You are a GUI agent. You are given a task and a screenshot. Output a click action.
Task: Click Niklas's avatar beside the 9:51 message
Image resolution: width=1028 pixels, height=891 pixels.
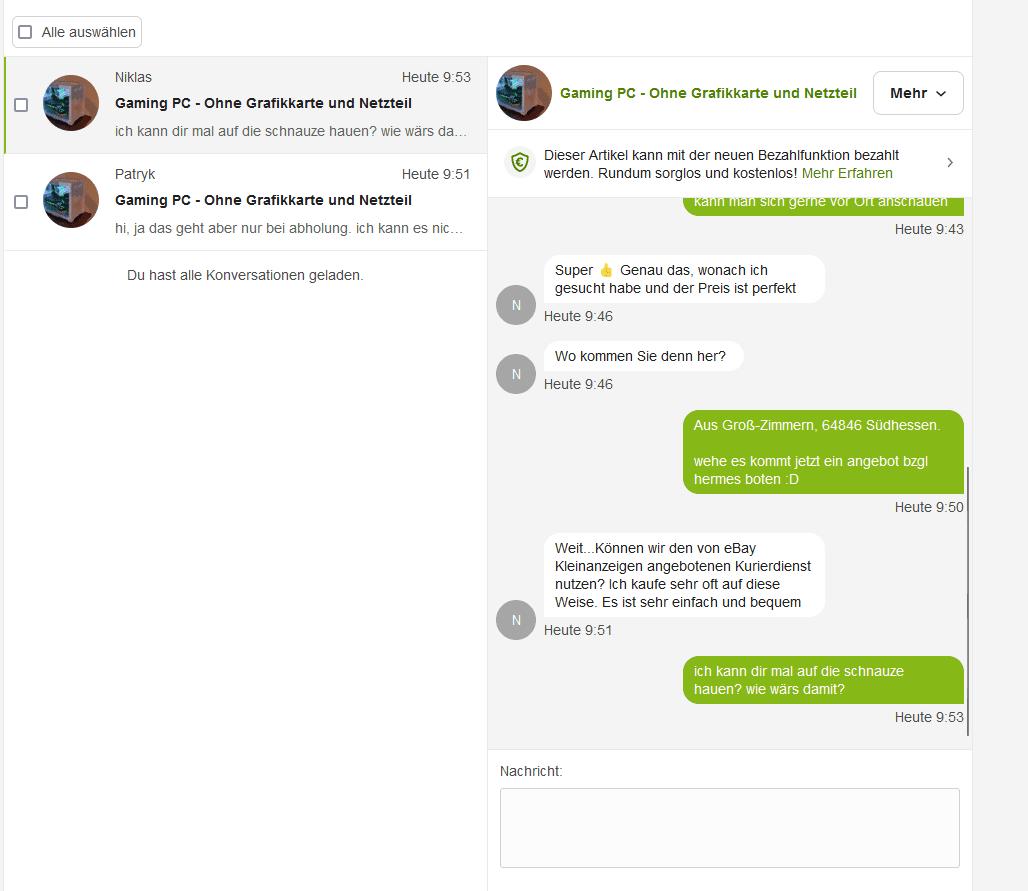click(x=516, y=620)
